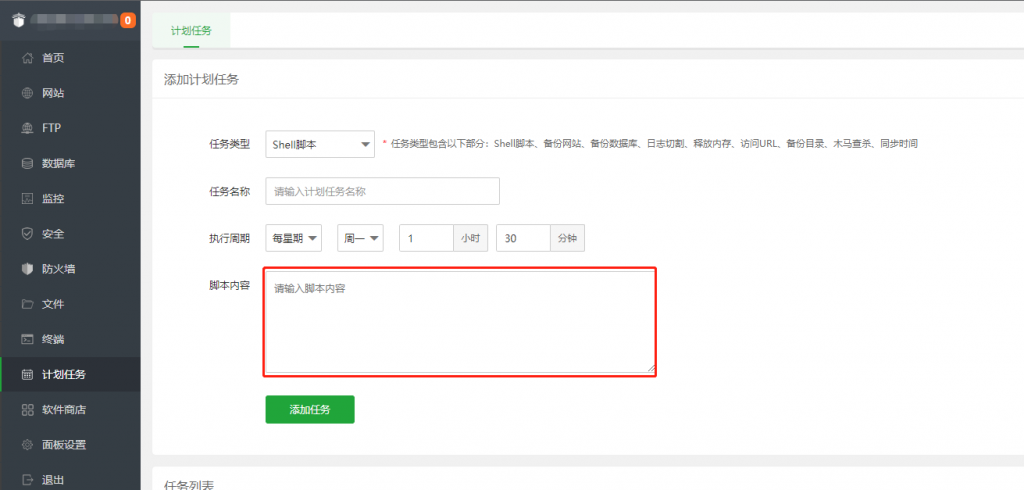The height and width of the screenshot is (490, 1024).
Task: Open the 软件商店 sidebar entry
Action: (x=70, y=410)
